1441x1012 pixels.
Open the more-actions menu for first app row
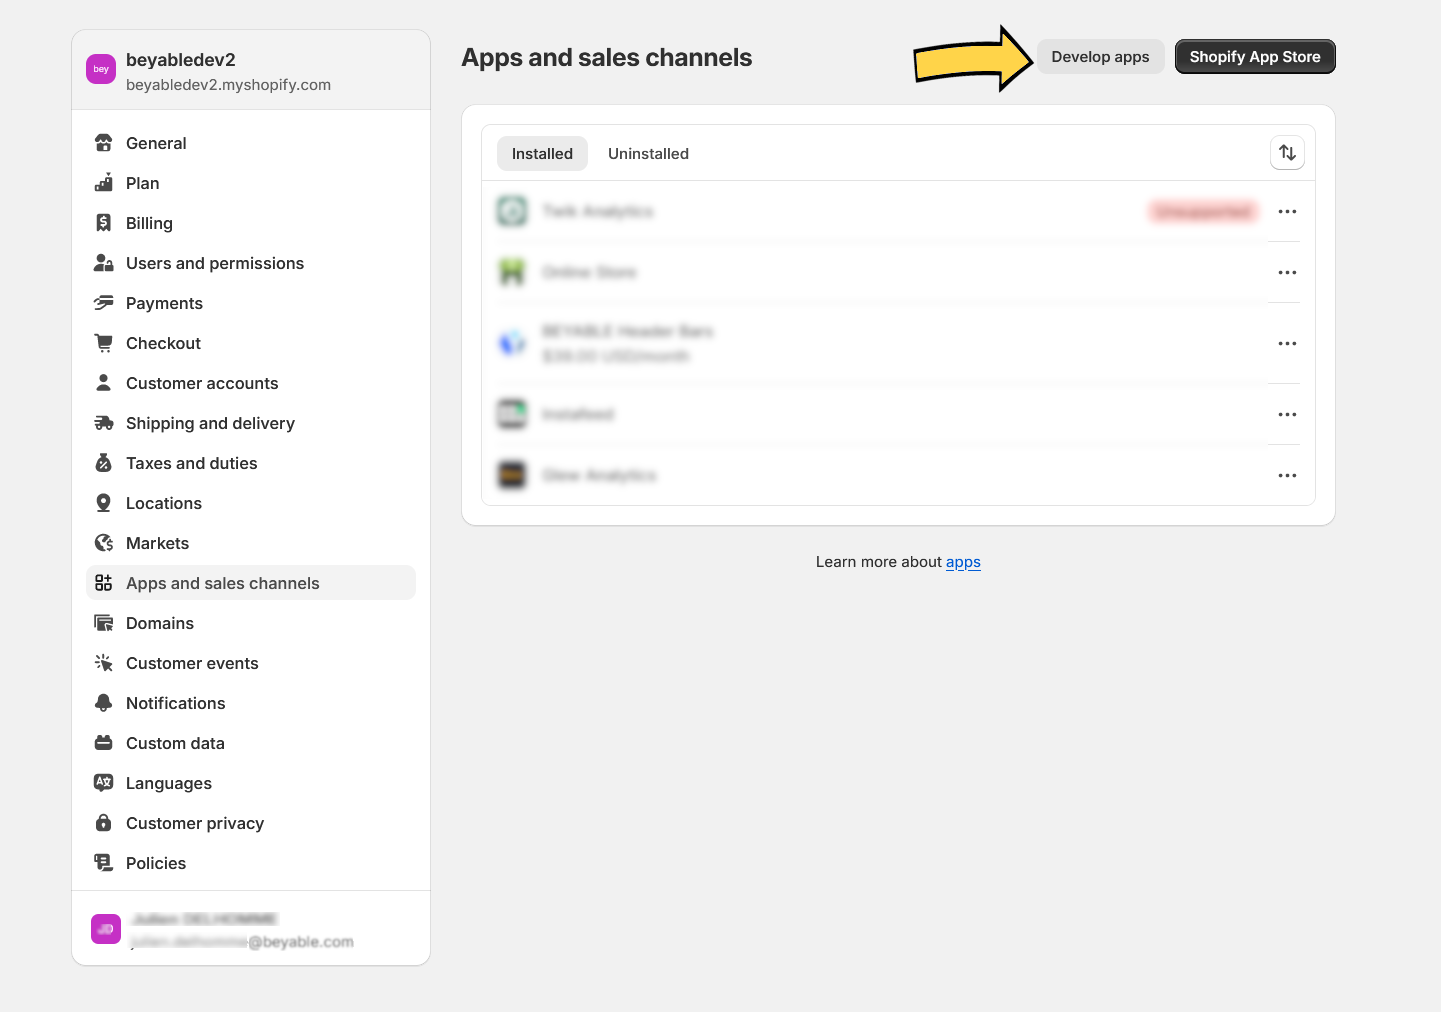pos(1287,212)
